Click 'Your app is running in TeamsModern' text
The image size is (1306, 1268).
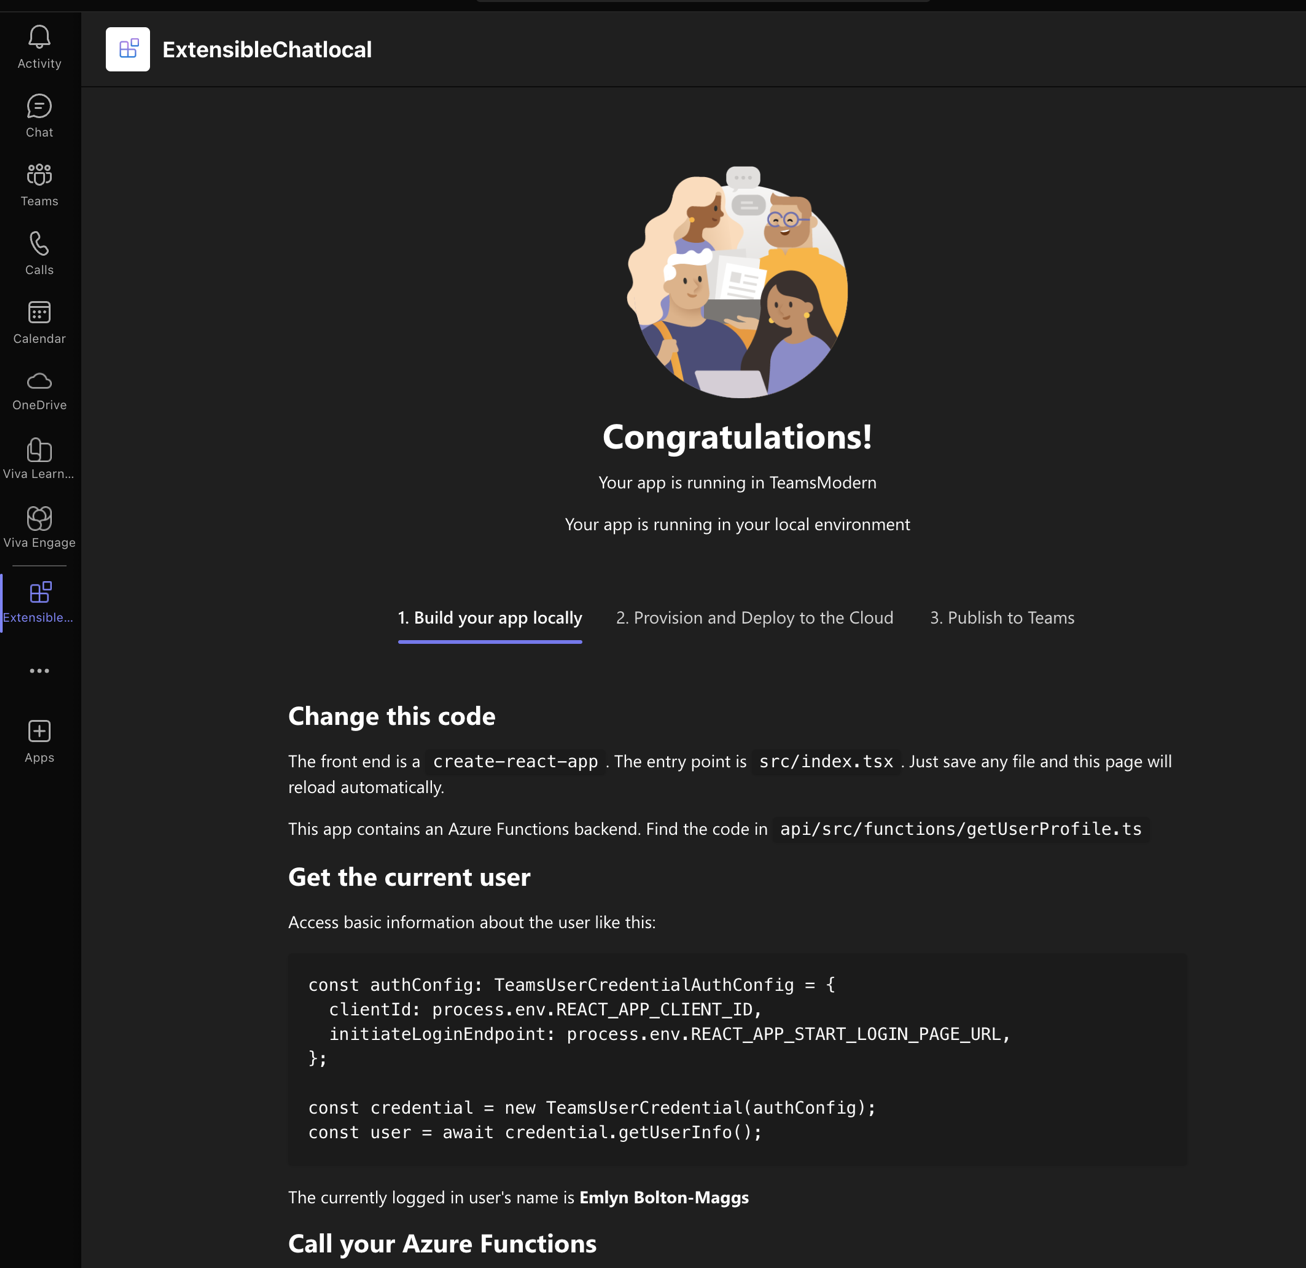pos(737,483)
